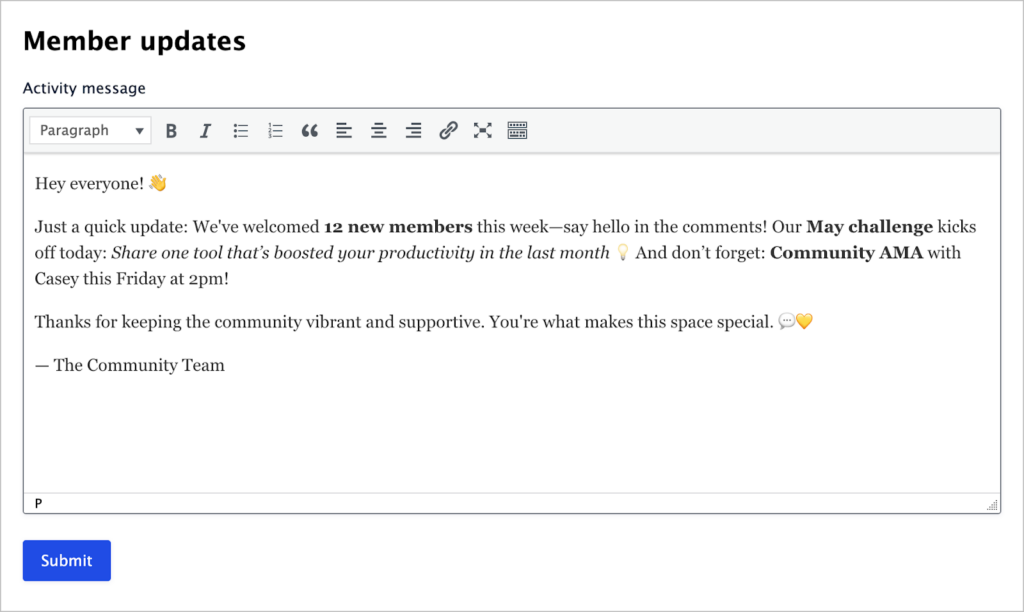This screenshot has height=612, width=1024.
Task: Click the waving hand emoji
Action: [x=159, y=183]
